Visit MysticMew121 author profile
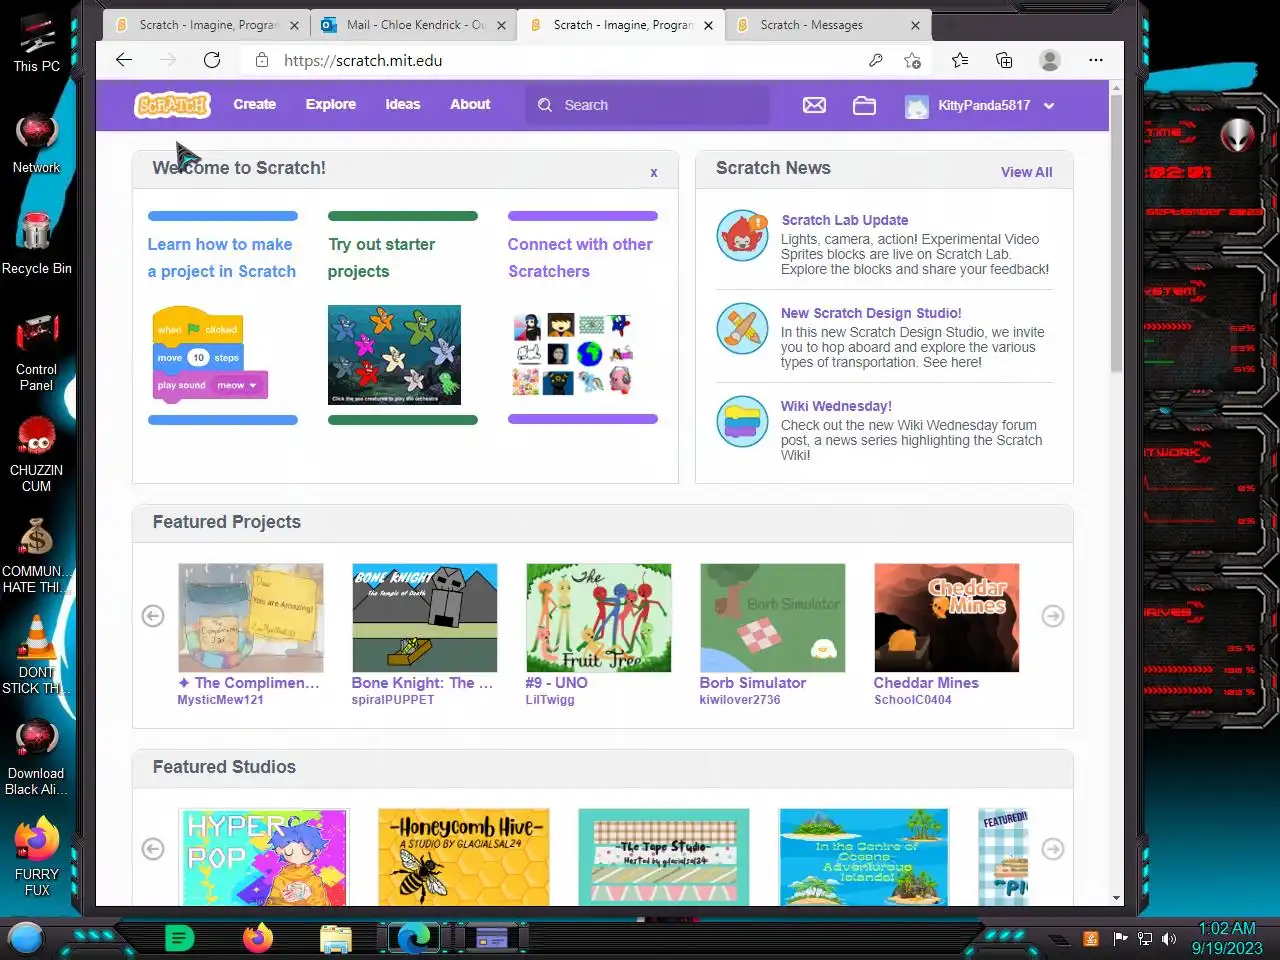Viewport: 1280px width, 960px height. coord(220,700)
